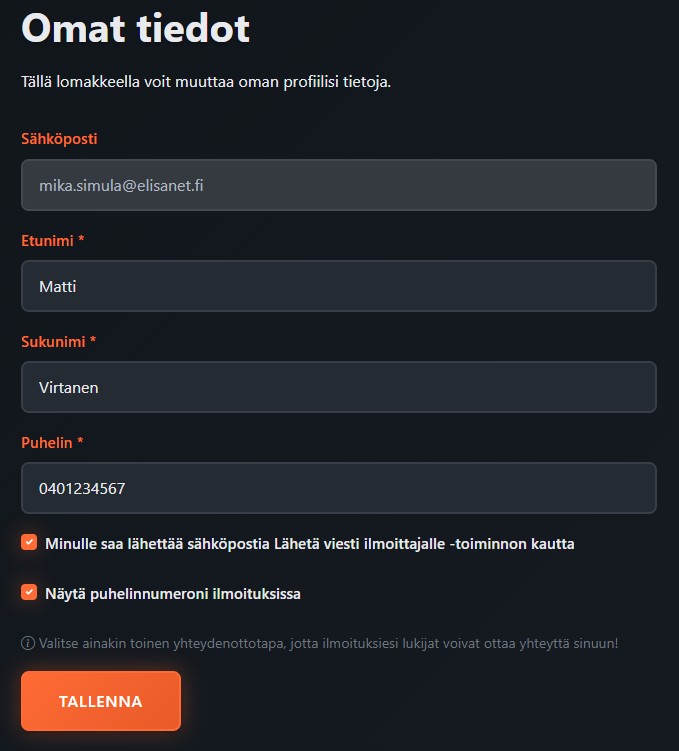Toggle the email contact permission checkbox
This screenshot has height=751, width=679.
point(29,543)
